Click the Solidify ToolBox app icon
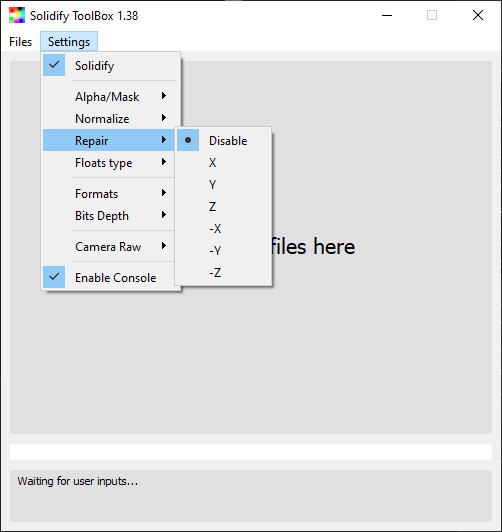 [17, 15]
